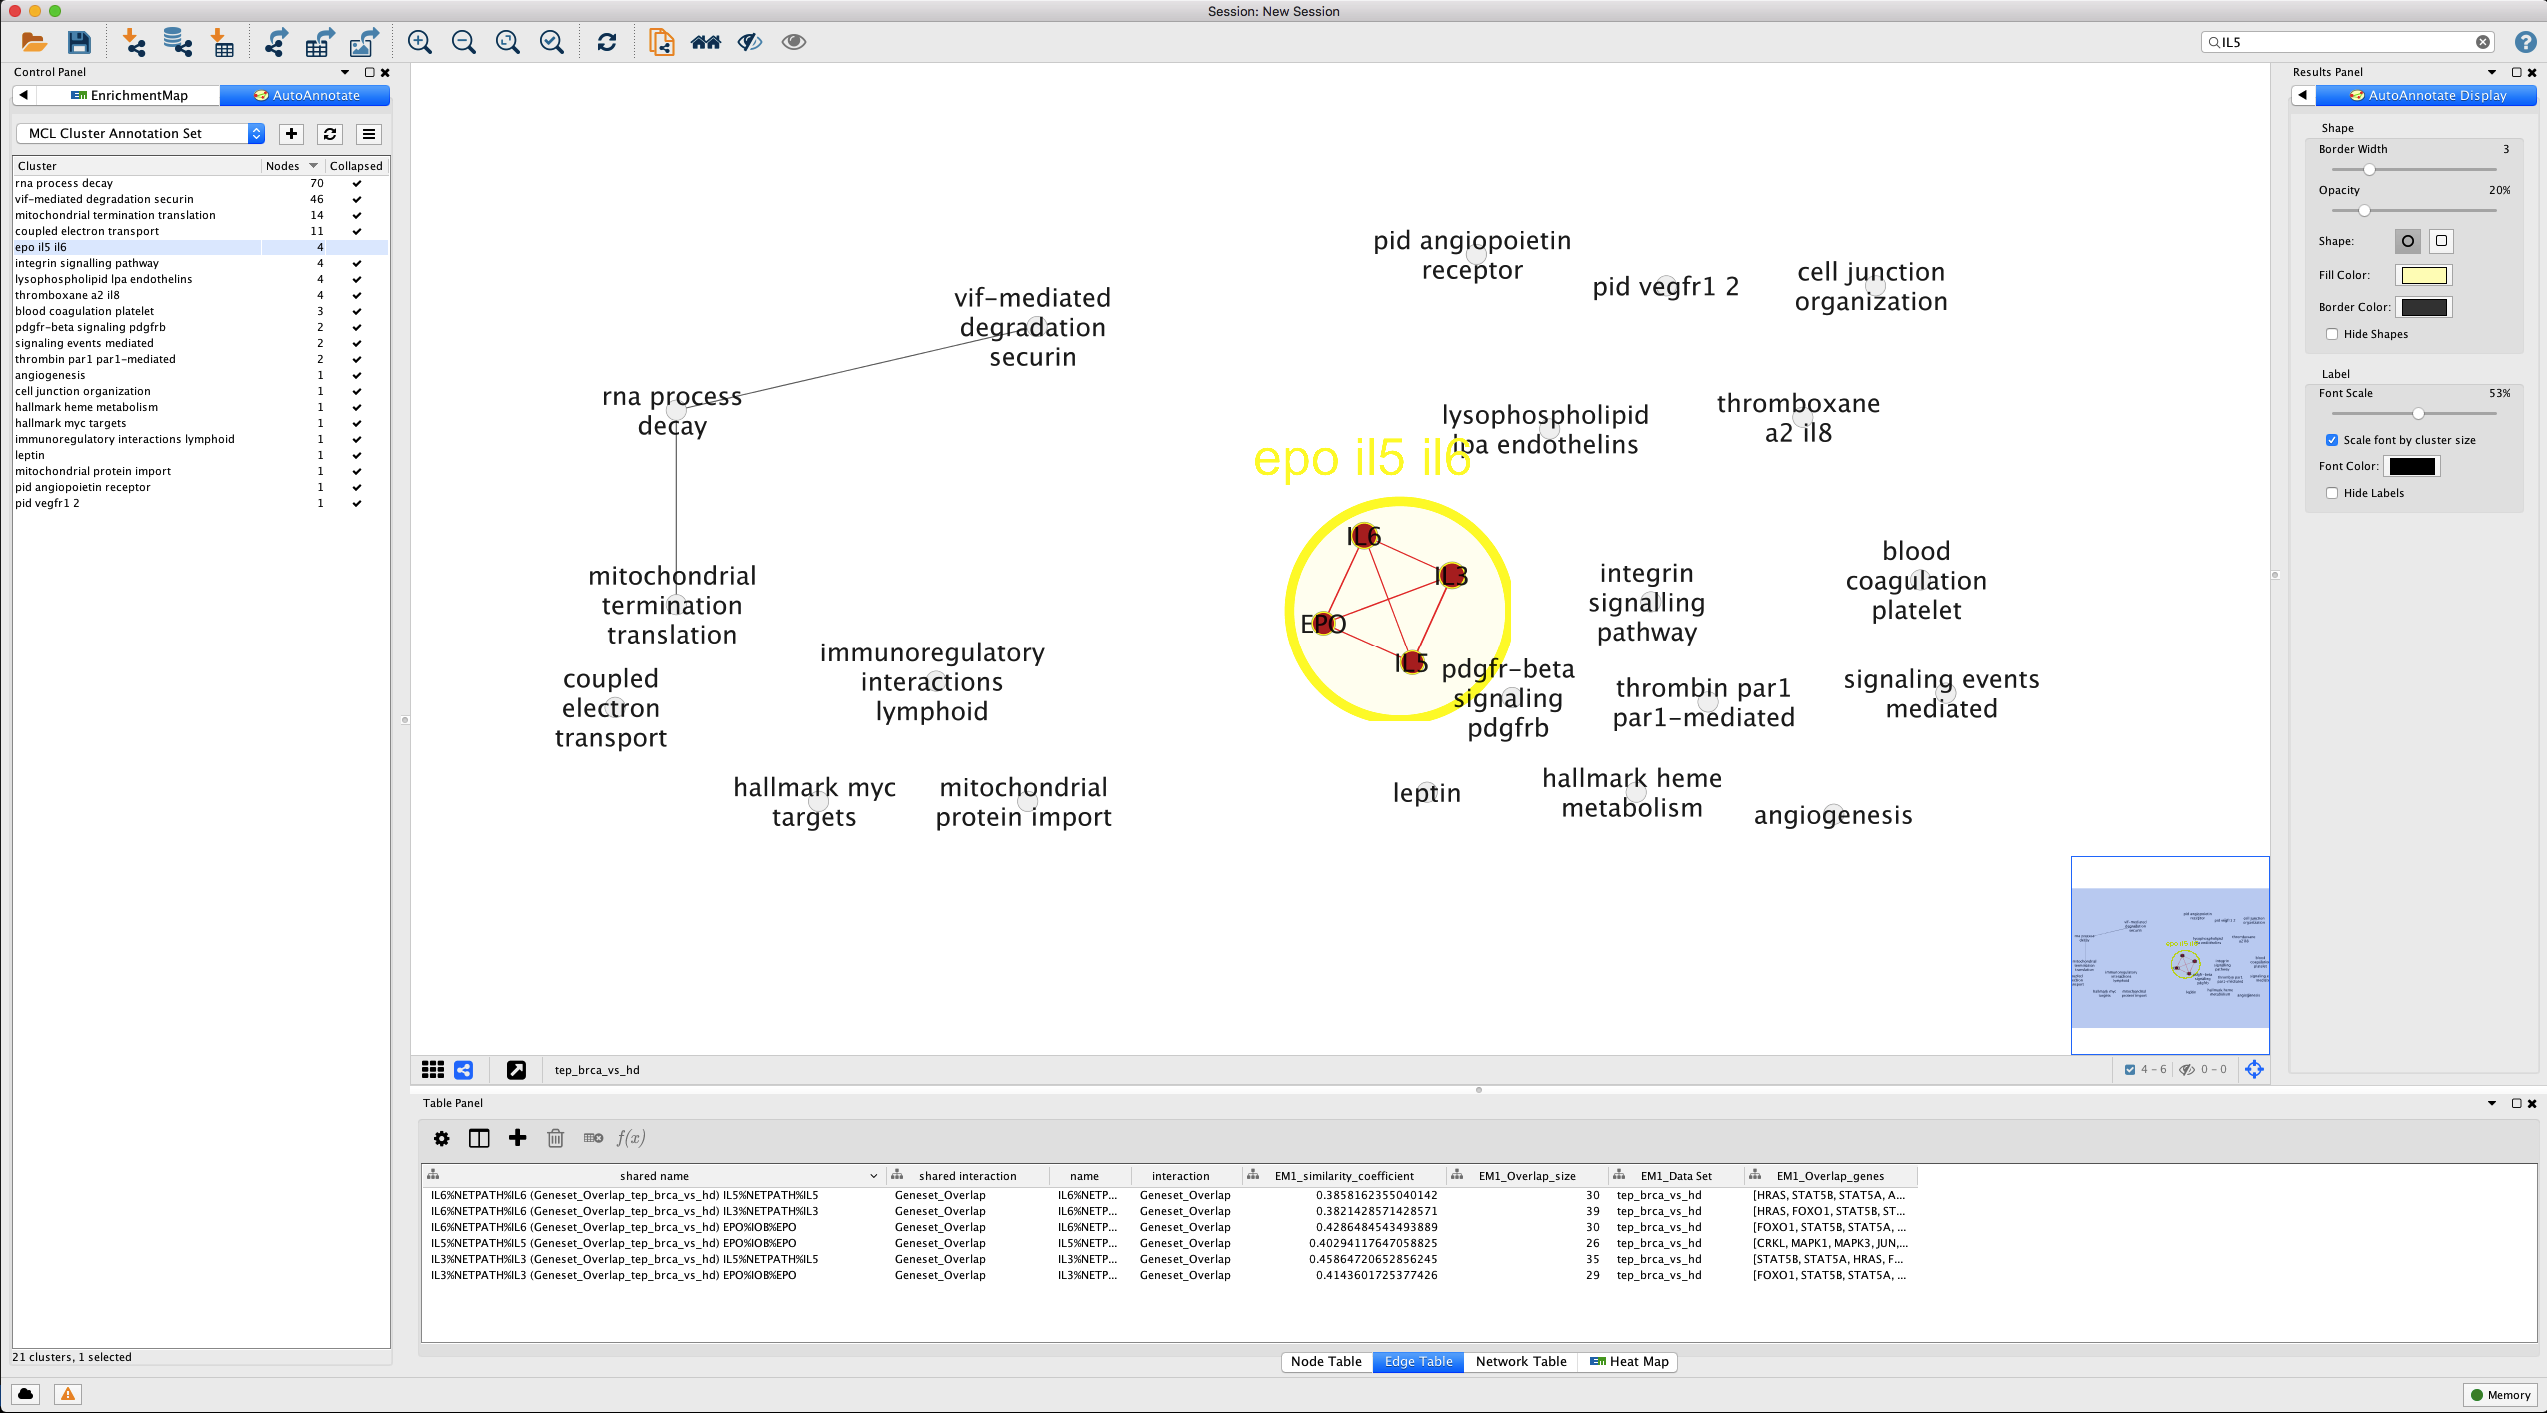Open help question mark icon
2547x1413 pixels.
(2525, 42)
